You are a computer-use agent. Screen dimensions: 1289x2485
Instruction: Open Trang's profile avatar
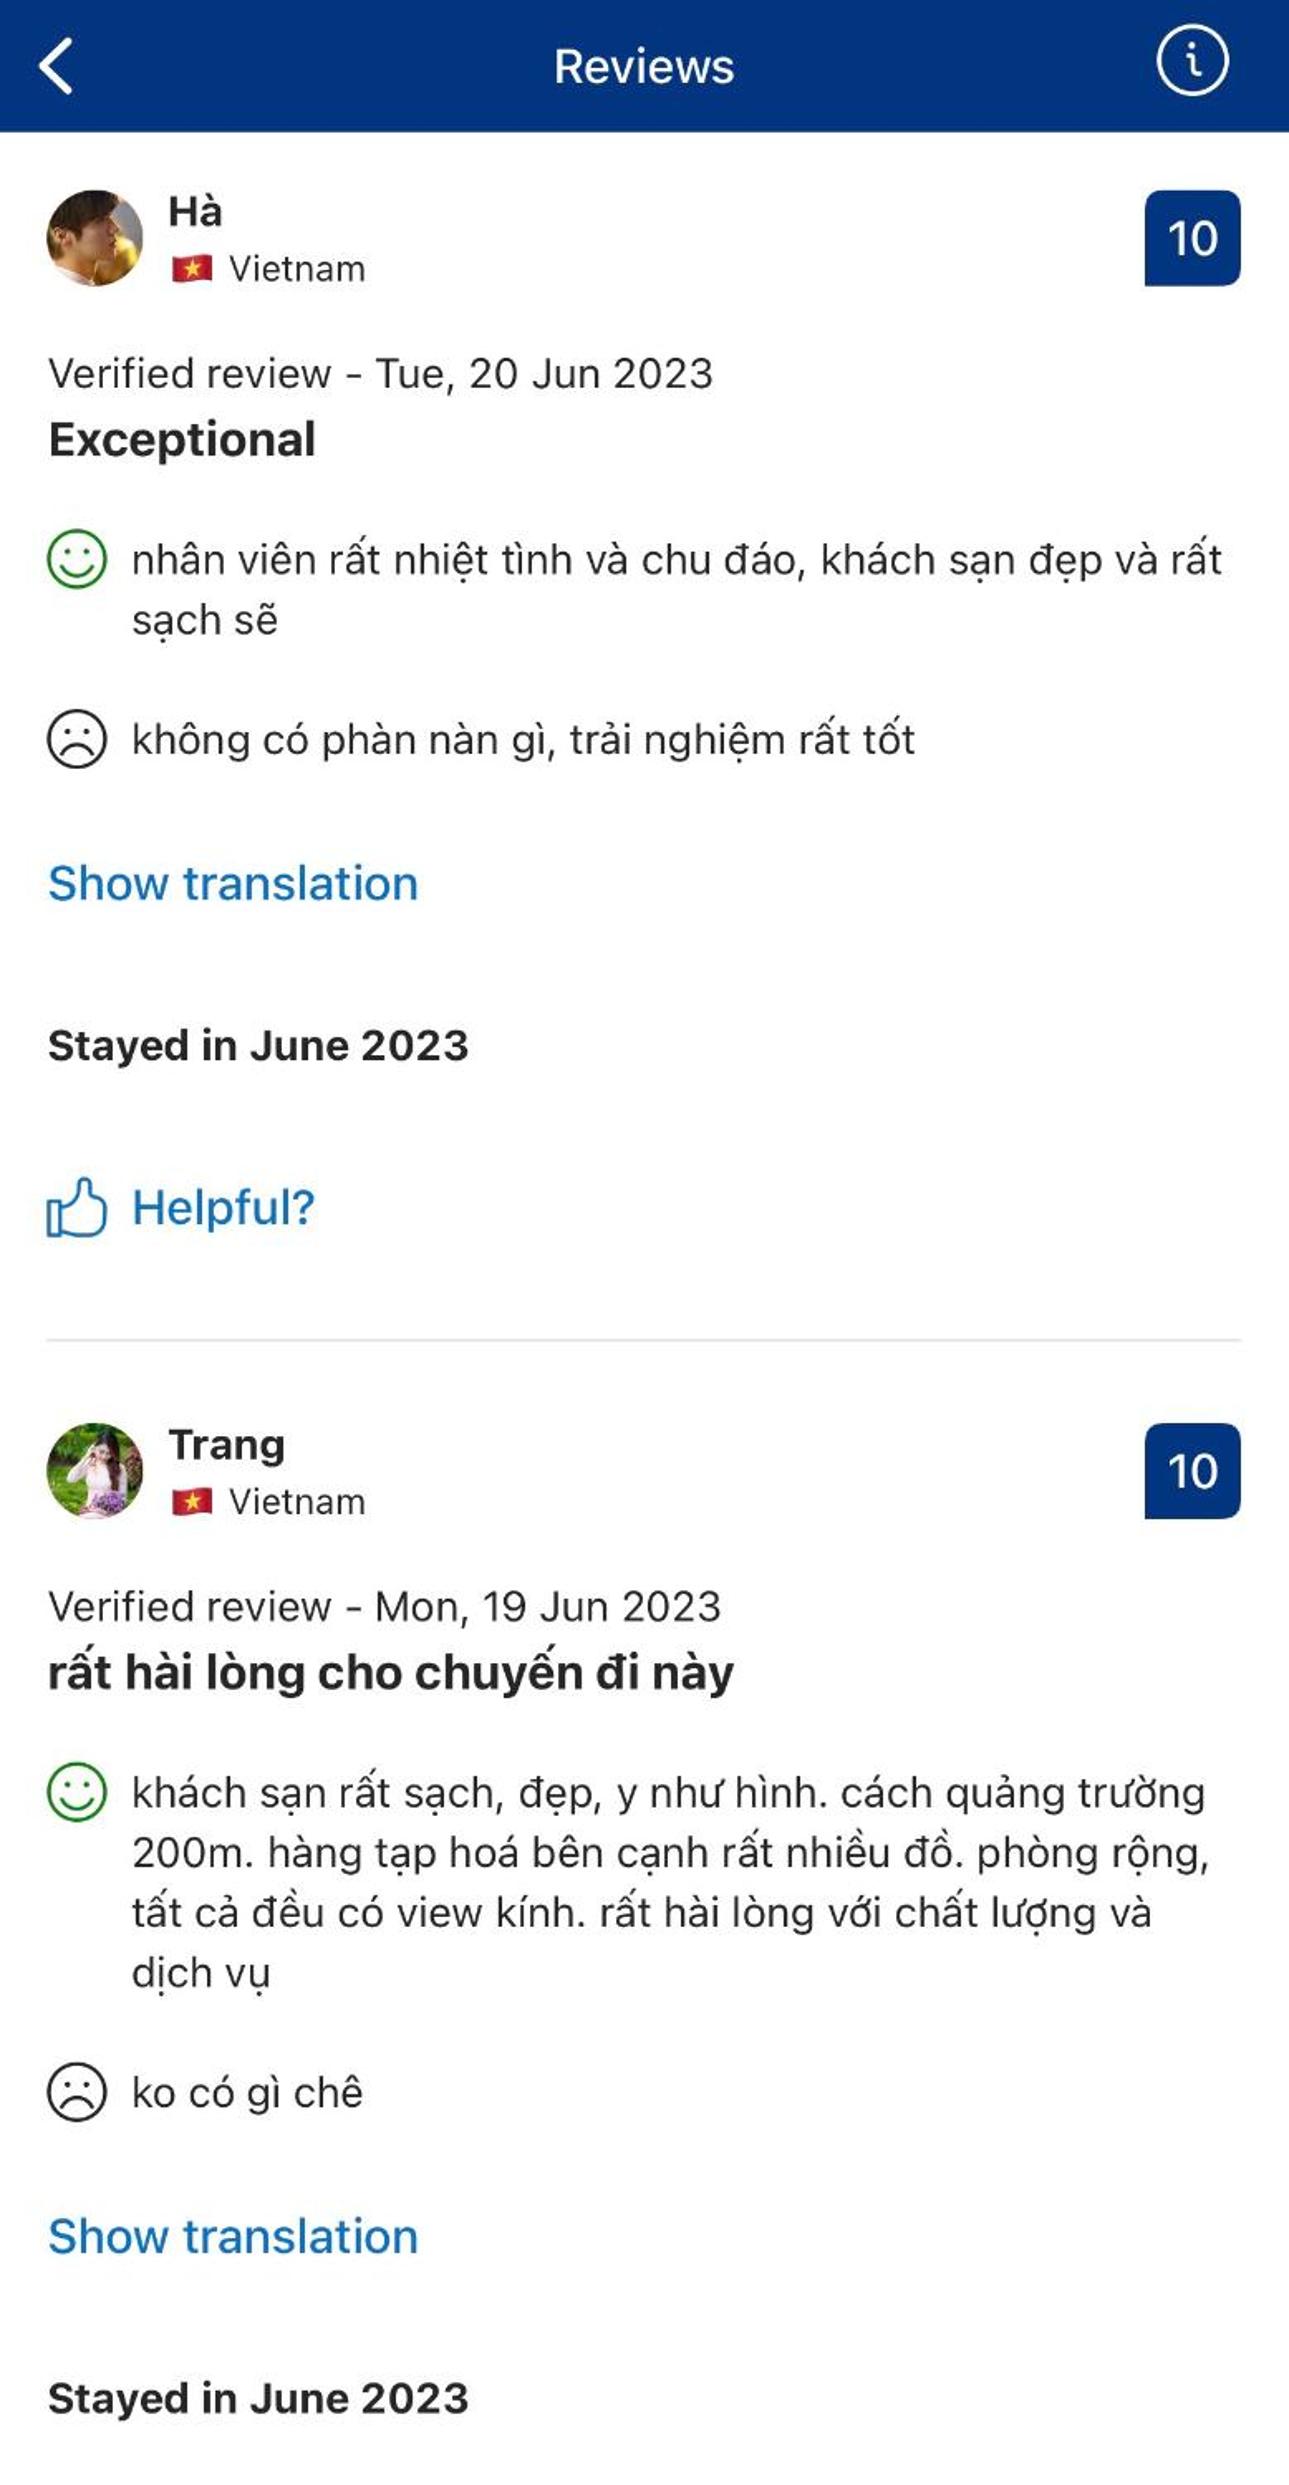pos(95,1471)
